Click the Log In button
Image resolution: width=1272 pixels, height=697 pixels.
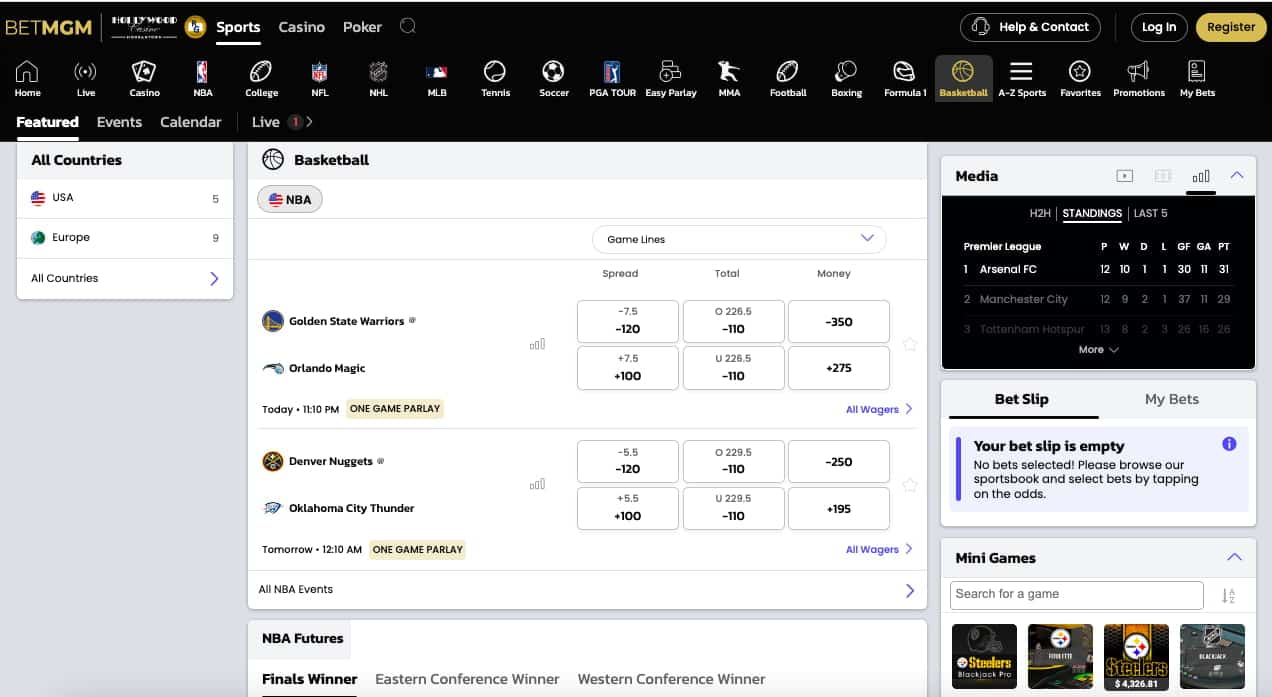(1159, 27)
